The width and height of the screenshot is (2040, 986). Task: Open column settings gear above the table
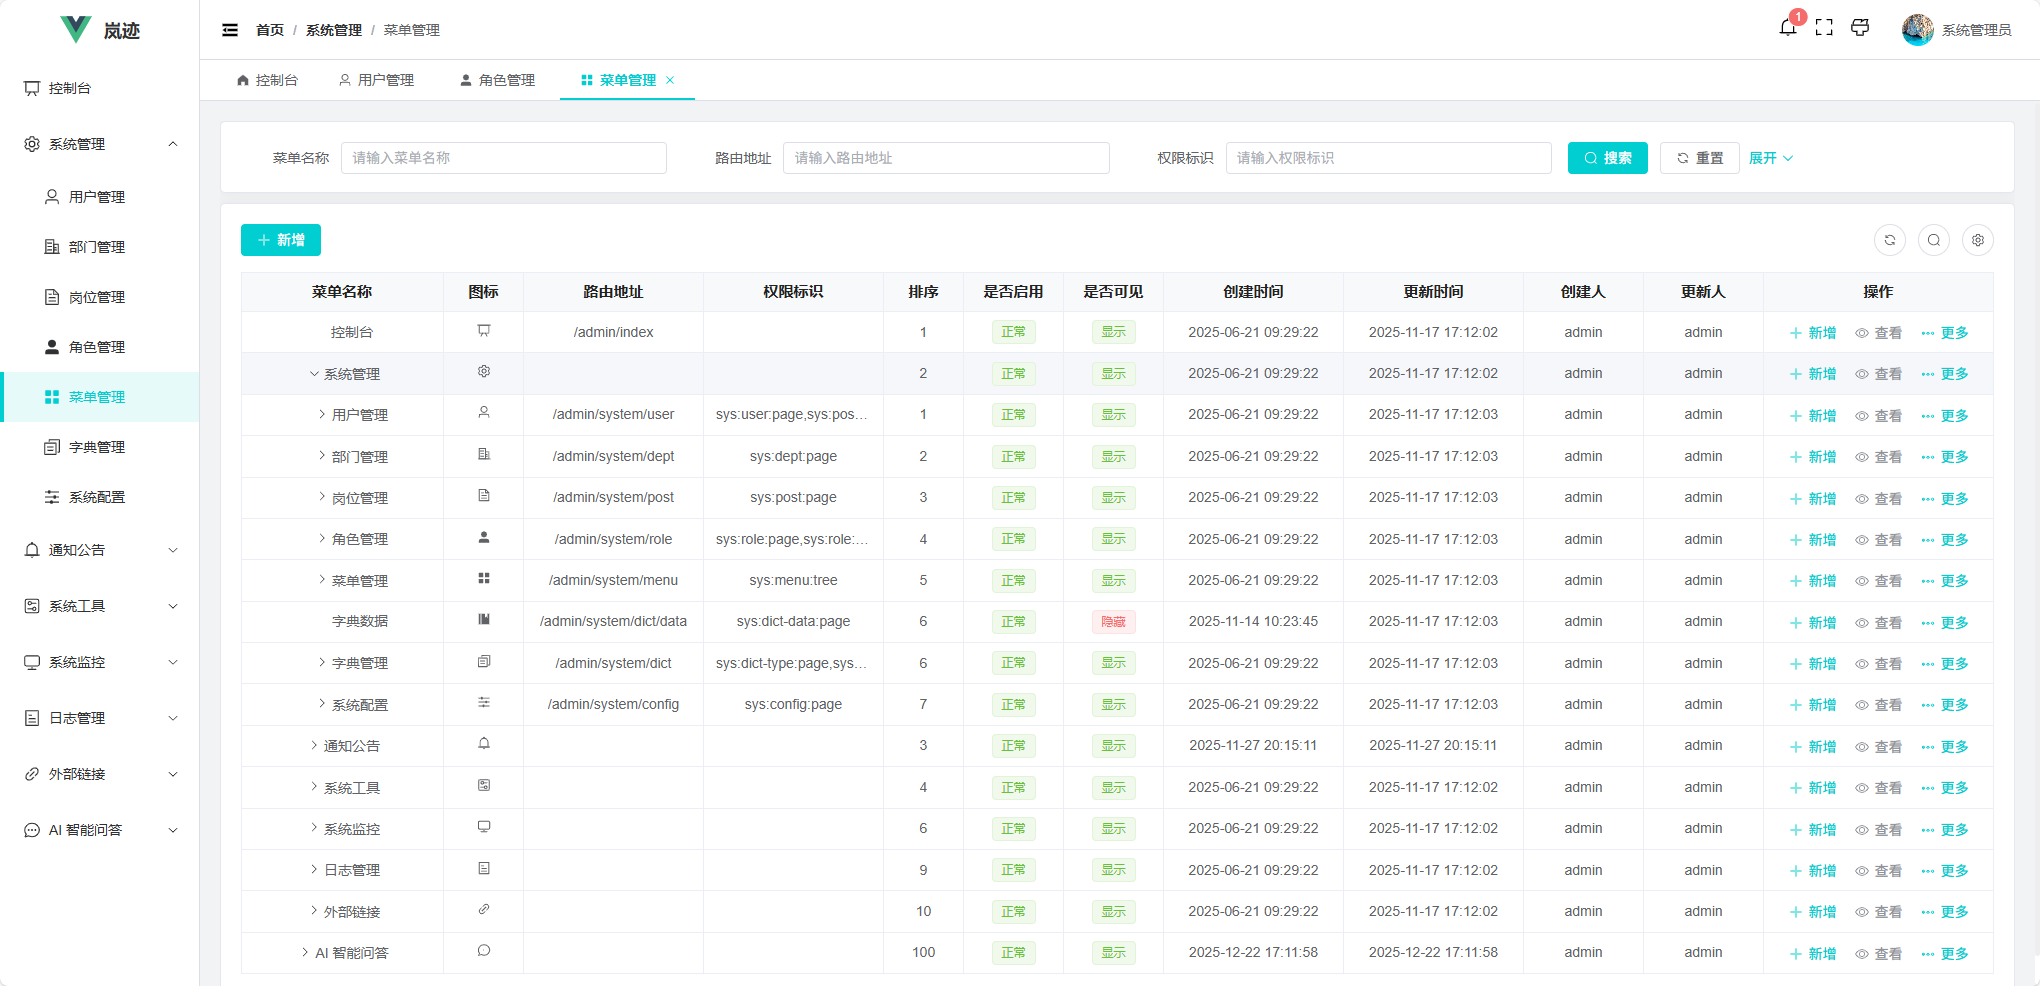(1978, 240)
